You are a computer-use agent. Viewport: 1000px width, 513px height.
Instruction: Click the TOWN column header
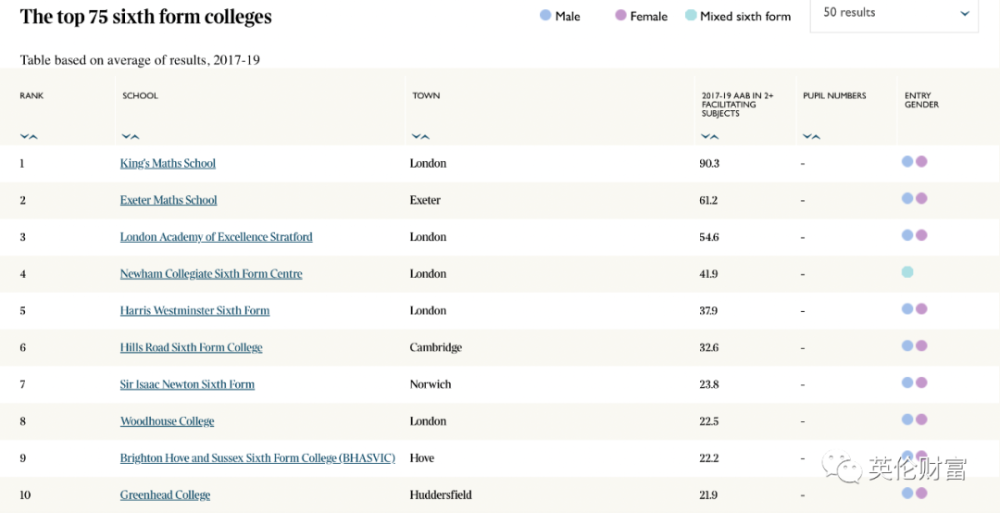426,96
